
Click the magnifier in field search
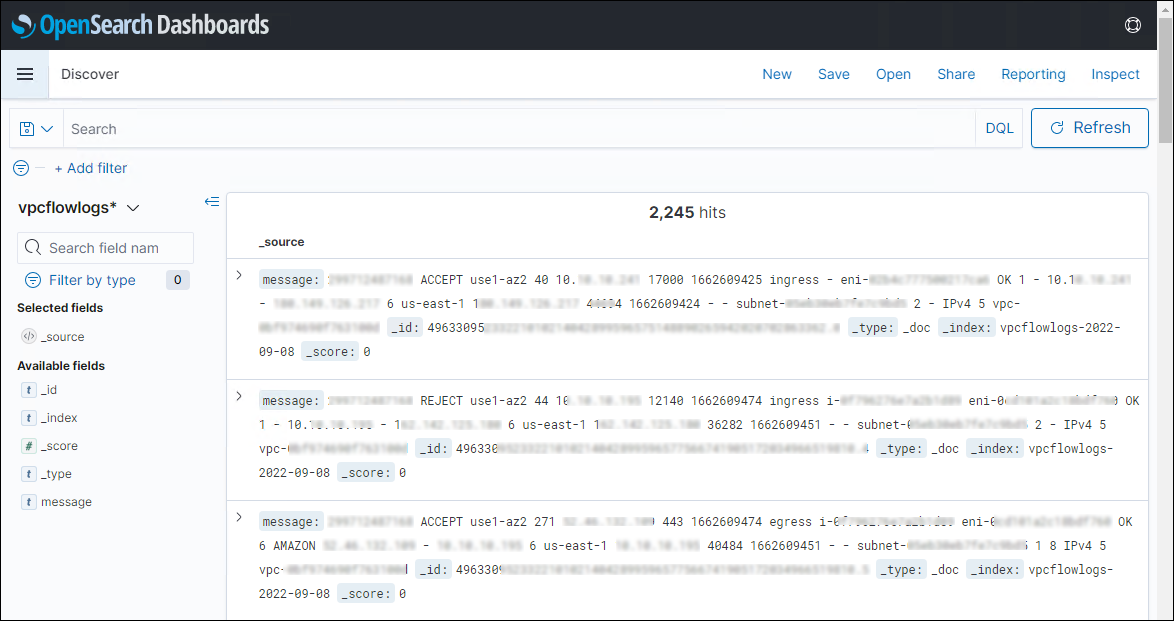(33, 247)
